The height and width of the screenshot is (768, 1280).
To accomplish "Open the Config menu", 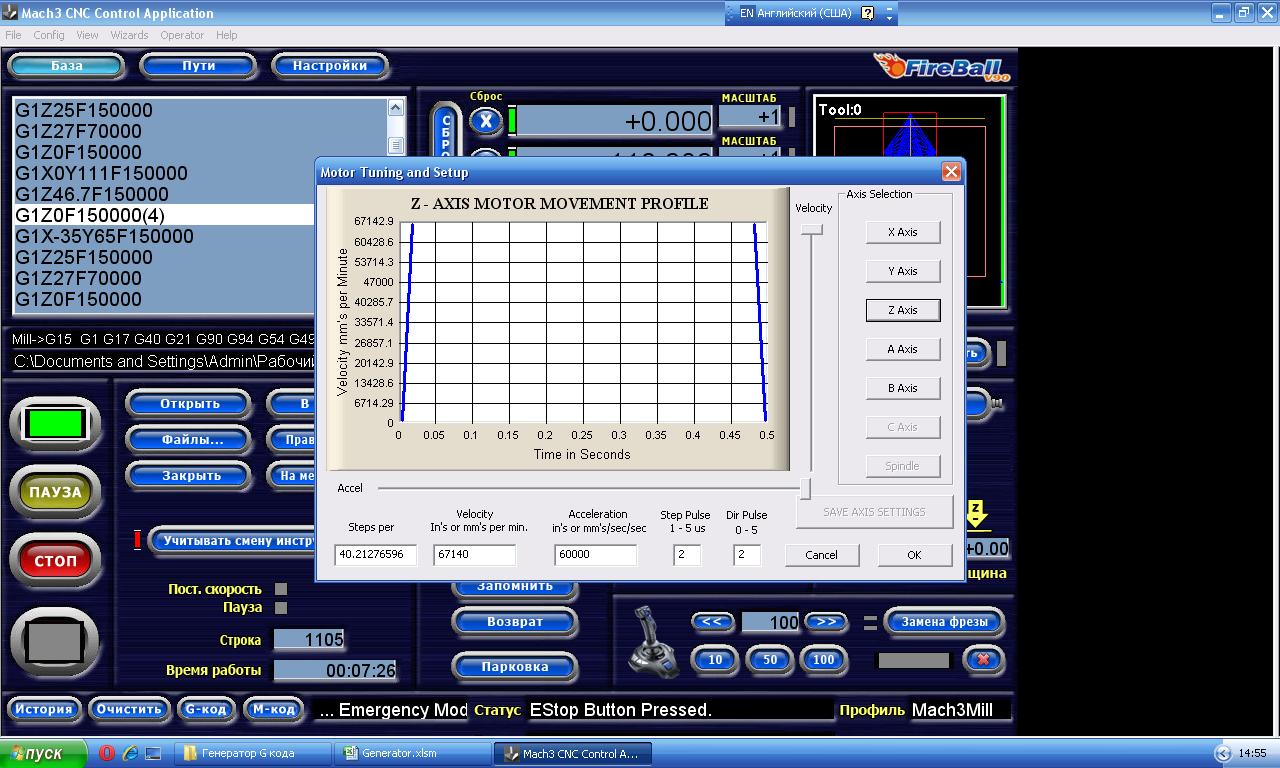I will (49, 35).
